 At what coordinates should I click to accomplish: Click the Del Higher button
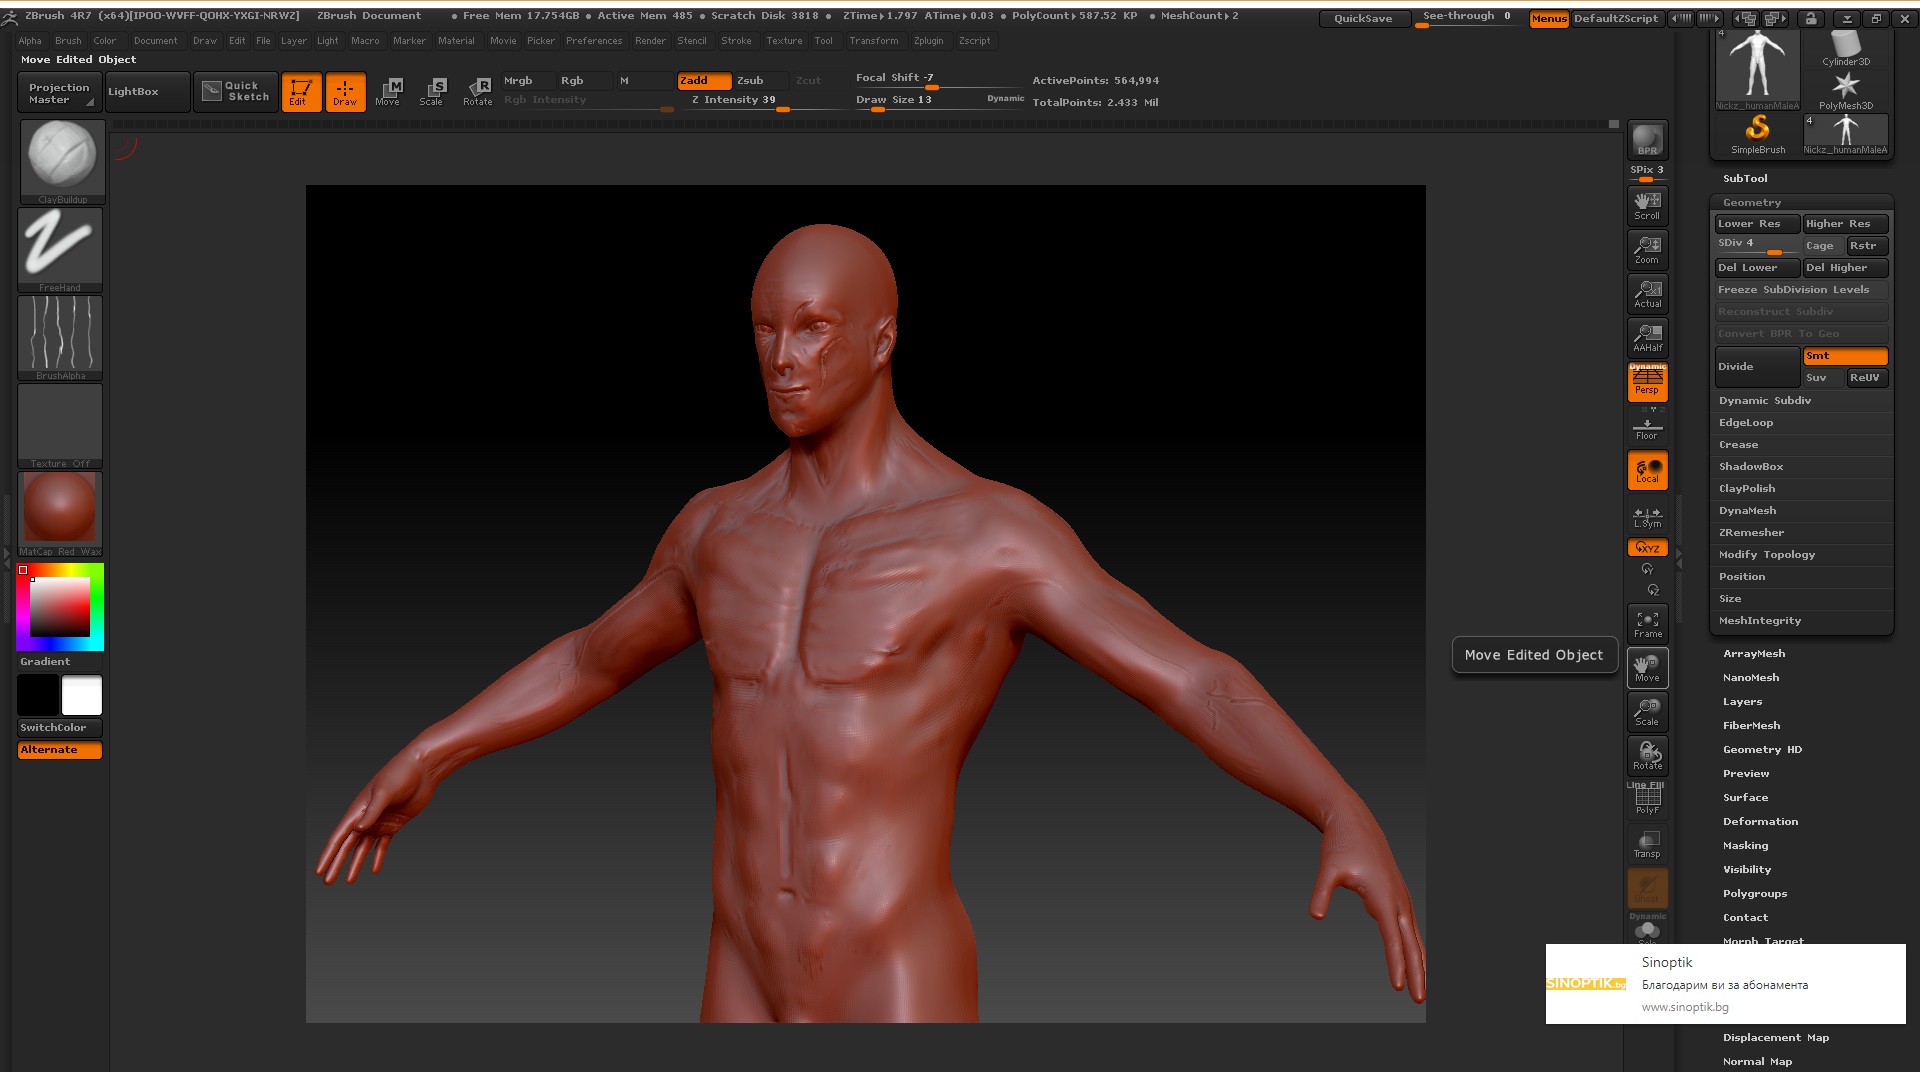pyautogui.click(x=1845, y=268)
